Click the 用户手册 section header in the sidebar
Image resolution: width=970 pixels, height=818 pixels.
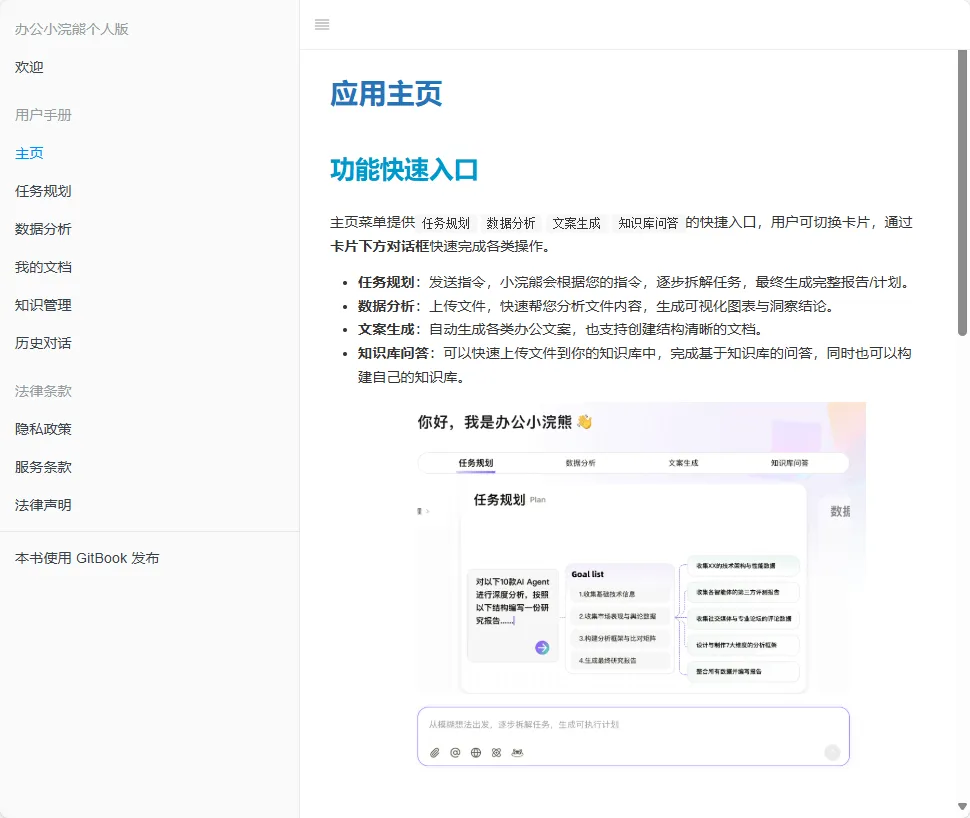pos(43,115)
